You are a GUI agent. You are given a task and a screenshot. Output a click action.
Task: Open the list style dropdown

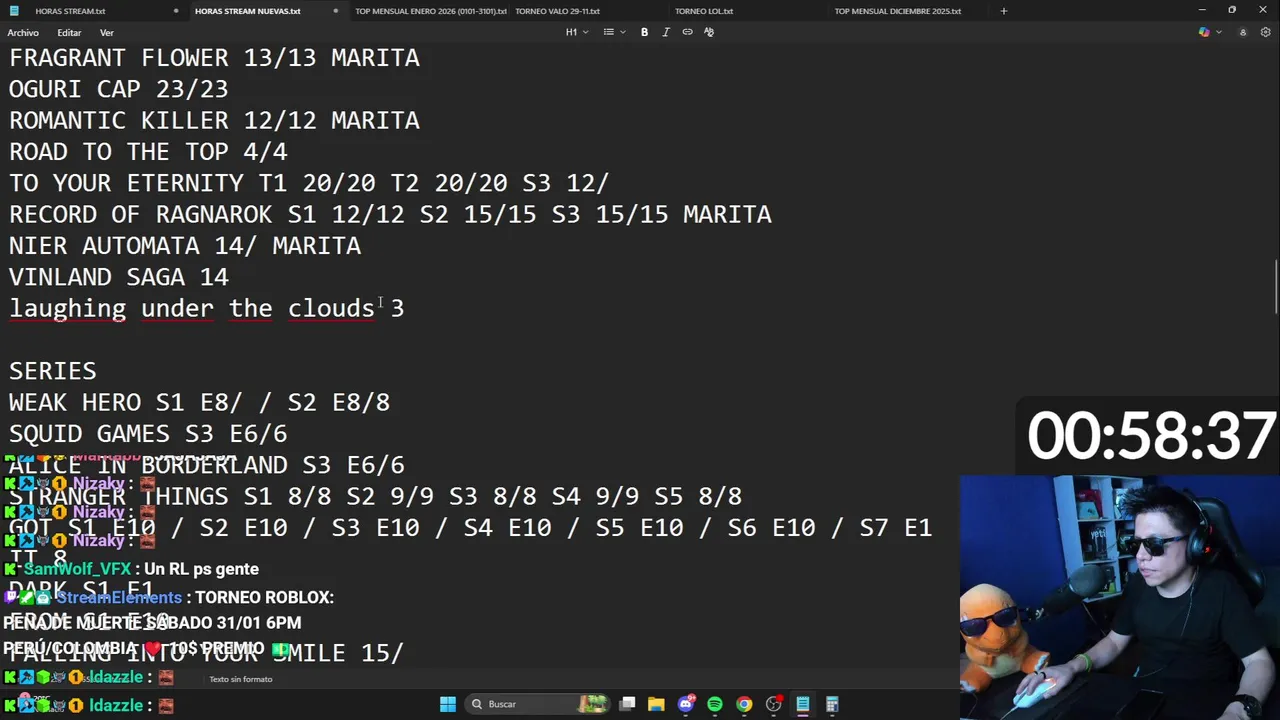coord(614,32)
